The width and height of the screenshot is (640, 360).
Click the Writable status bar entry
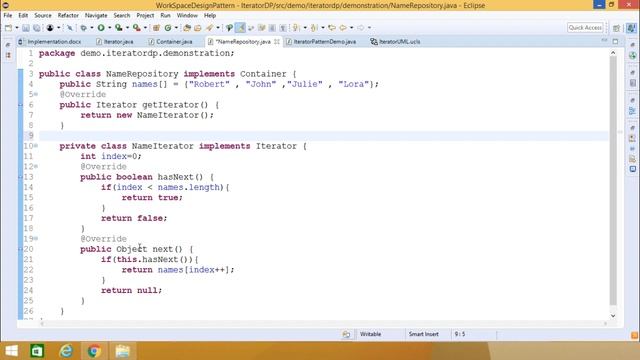pyautogui.click(x=371, y=334)
